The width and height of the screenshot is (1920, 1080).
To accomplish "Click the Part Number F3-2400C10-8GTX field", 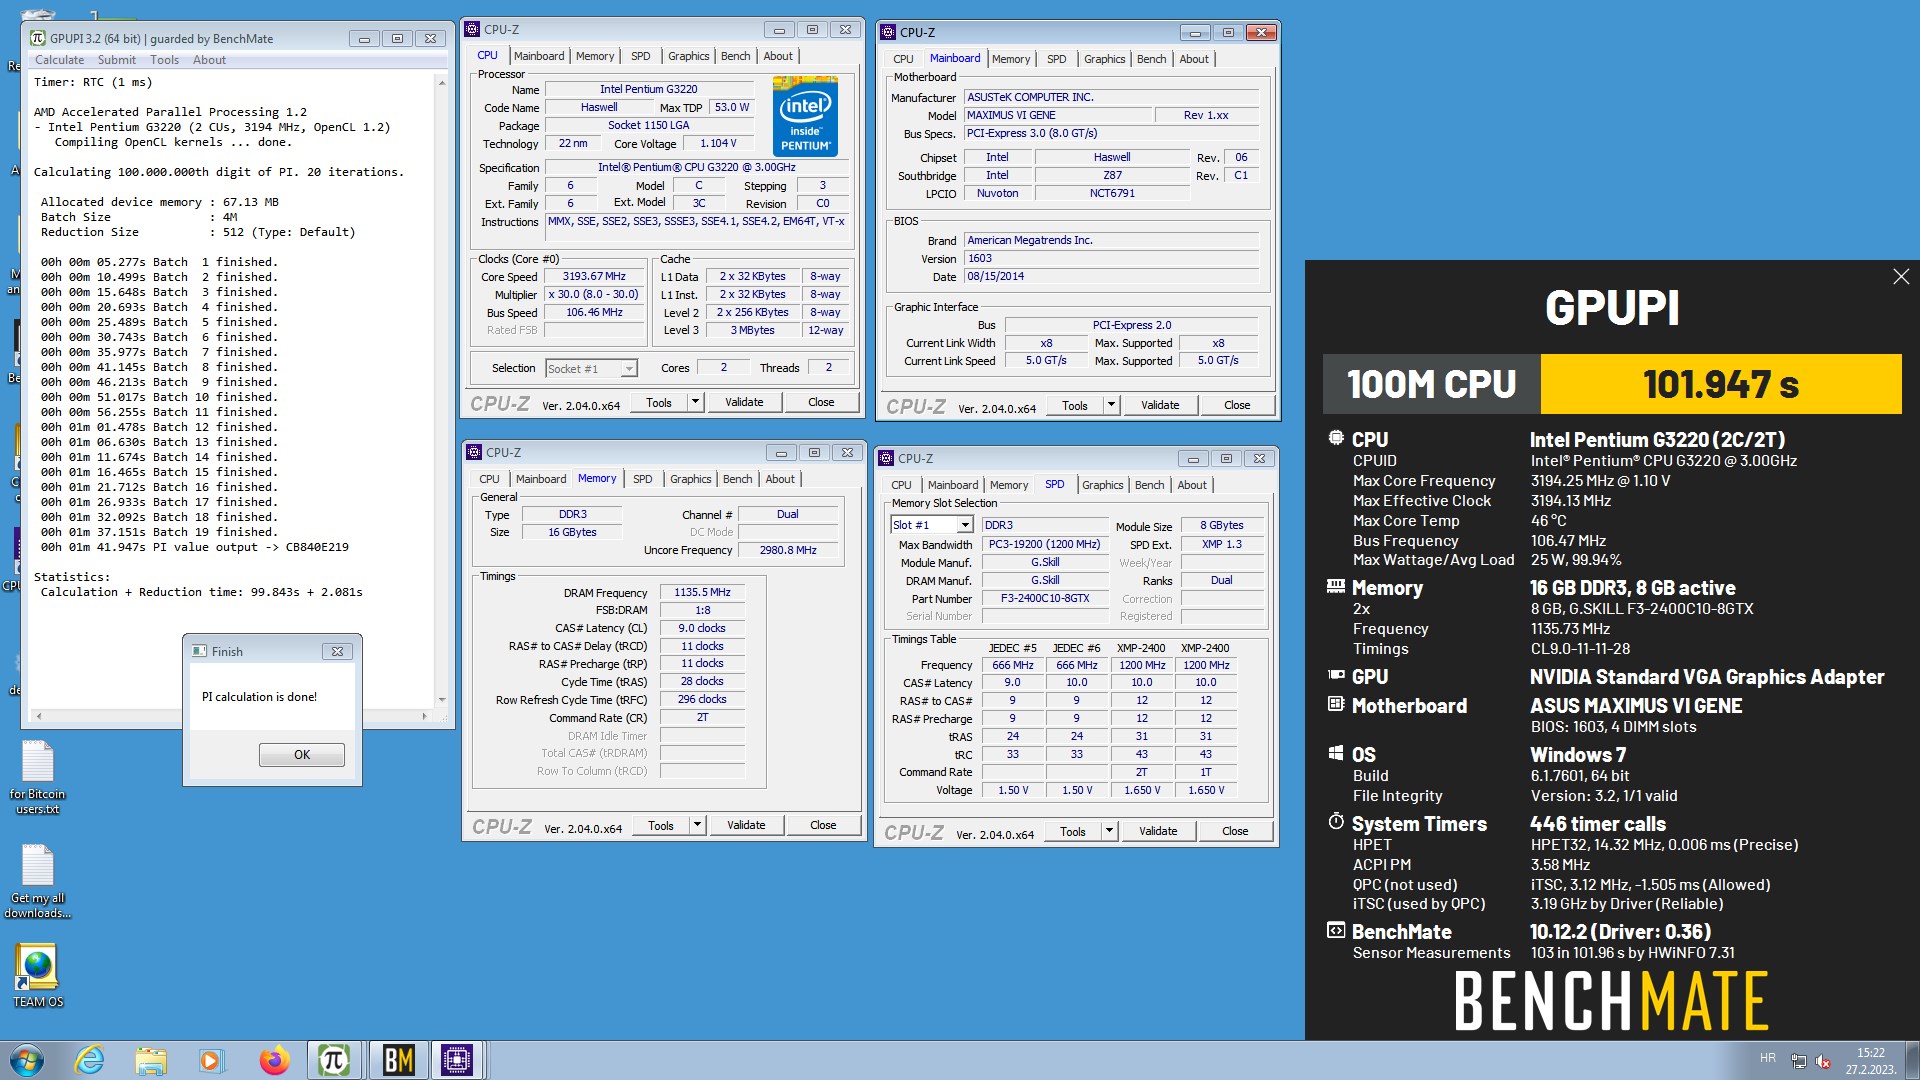I will tap(1045, 598).
